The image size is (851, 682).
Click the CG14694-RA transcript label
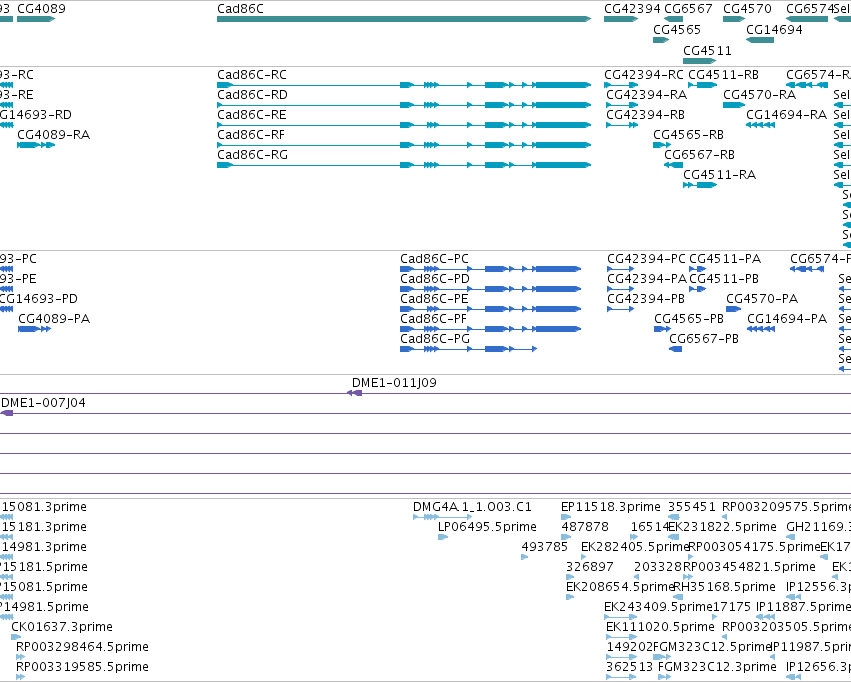click(x=786, y=115)
